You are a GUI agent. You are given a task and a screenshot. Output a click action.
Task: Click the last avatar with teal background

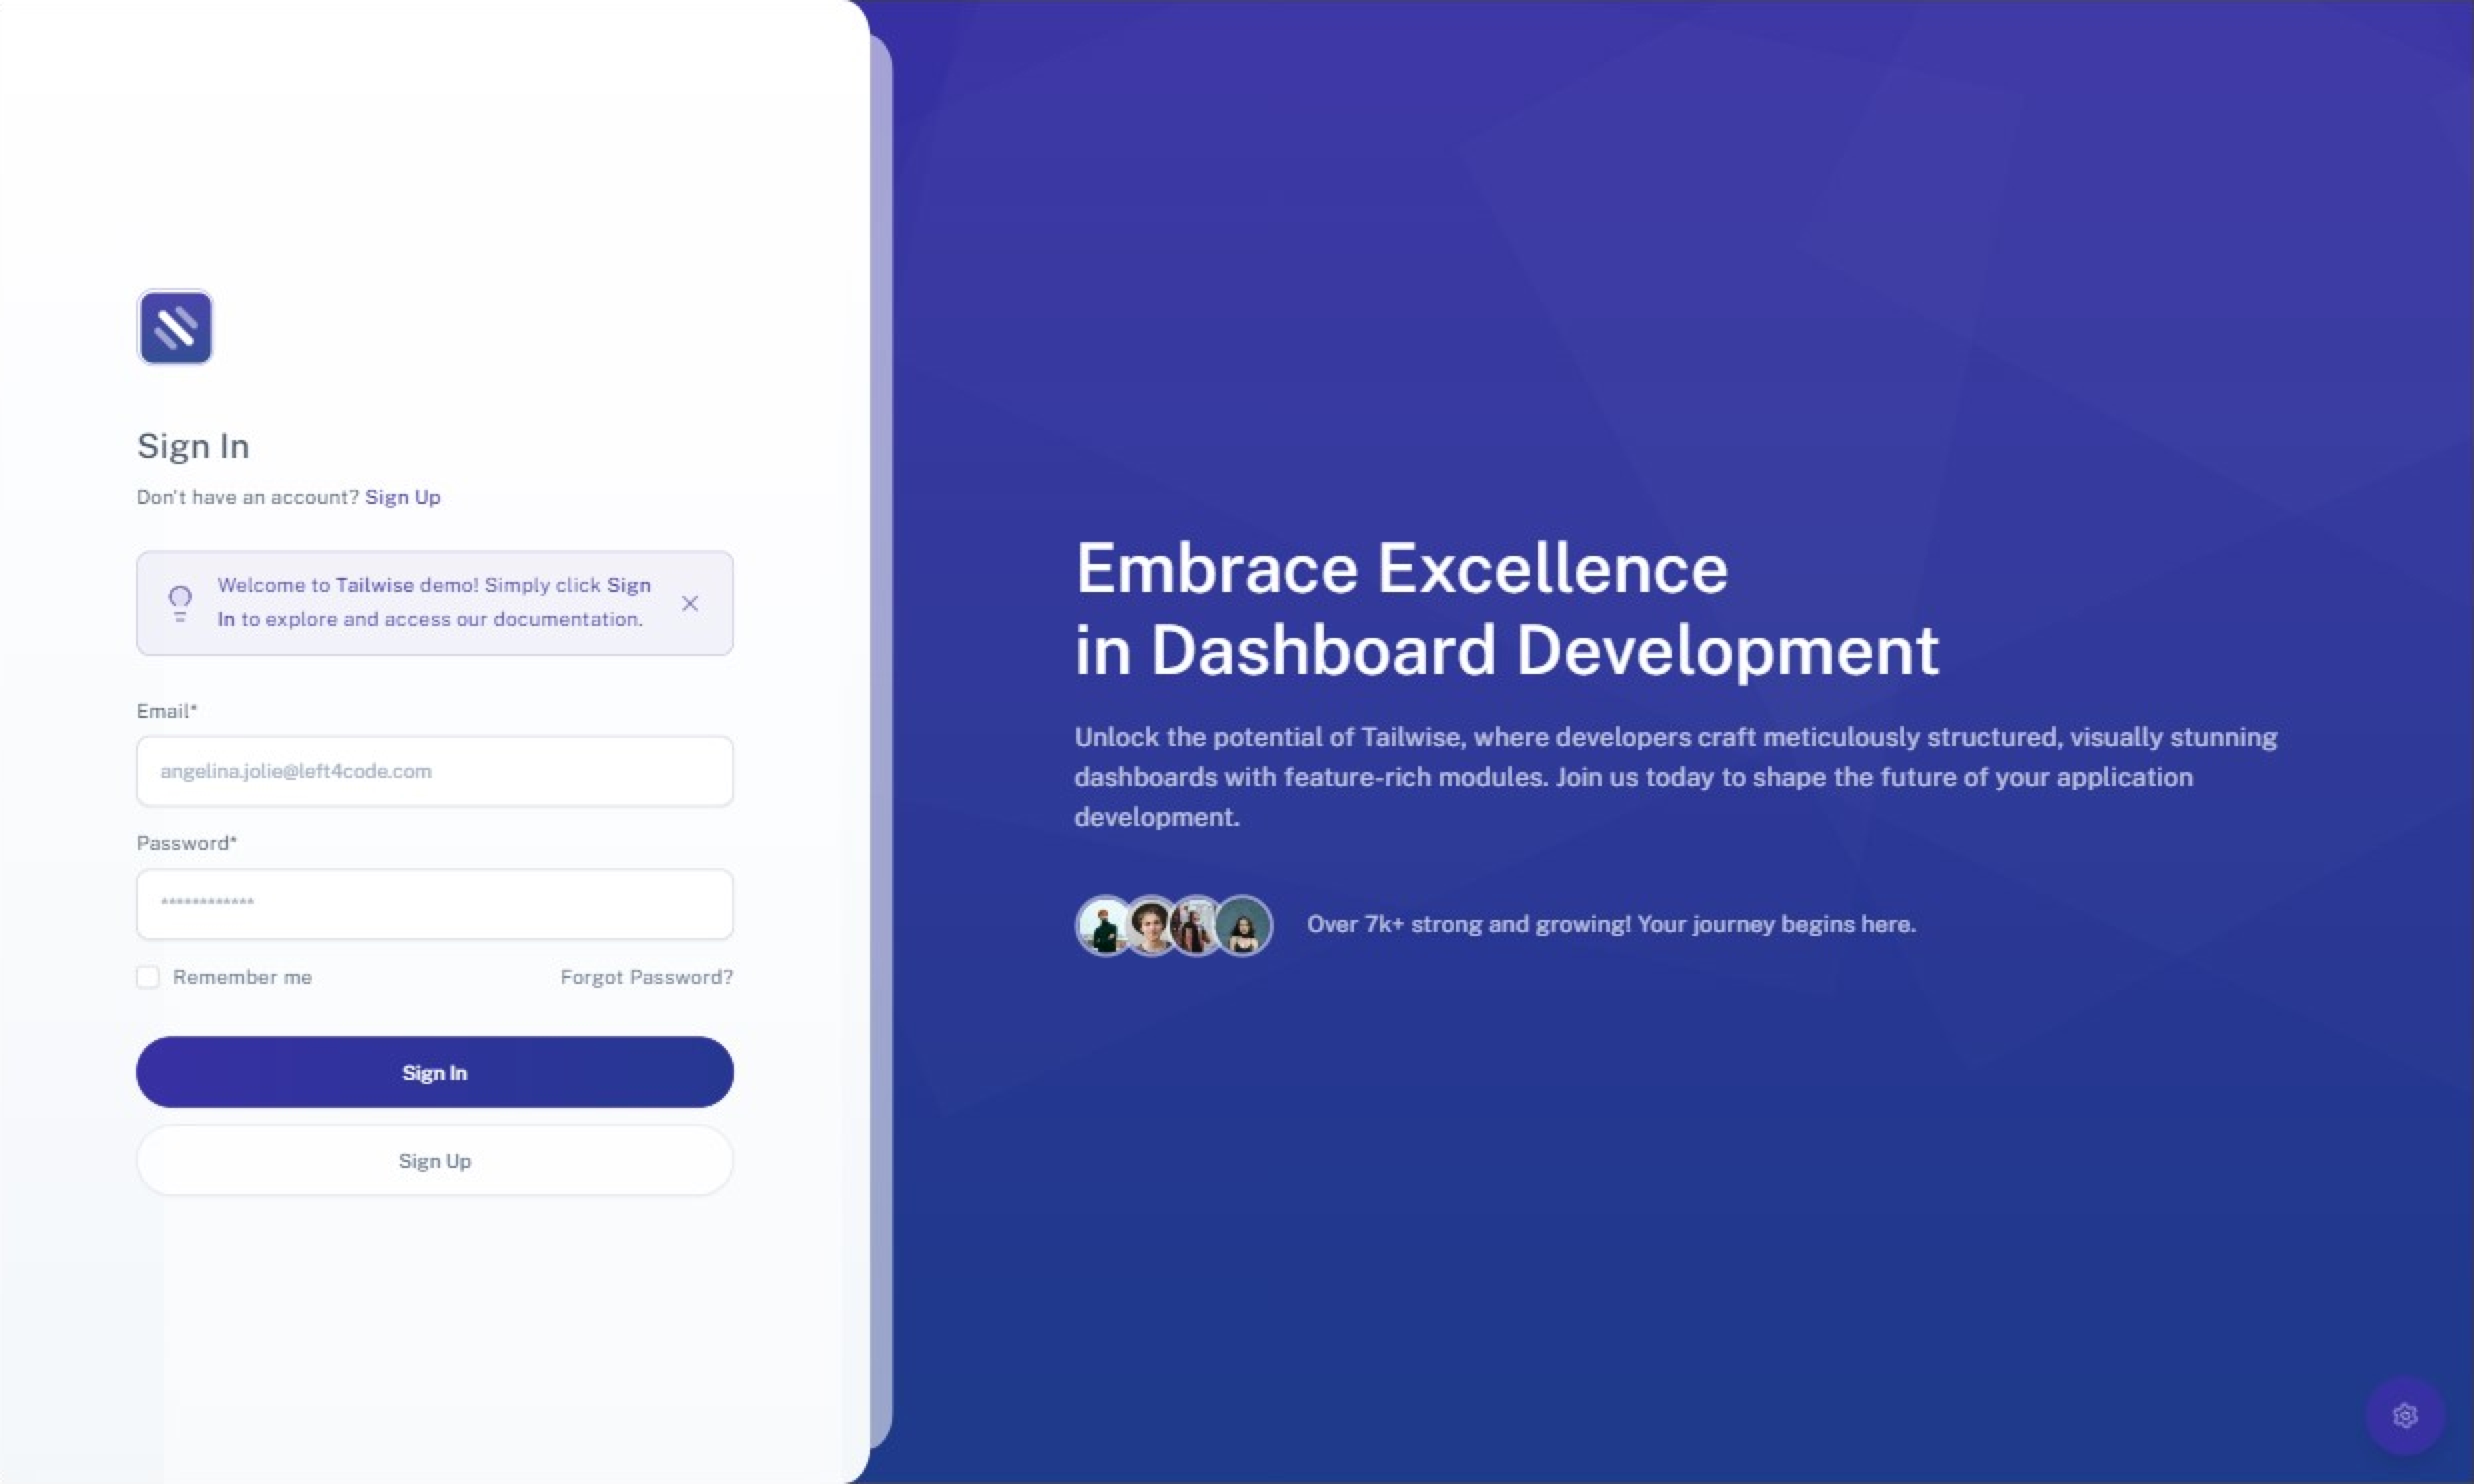[1244, 925]
